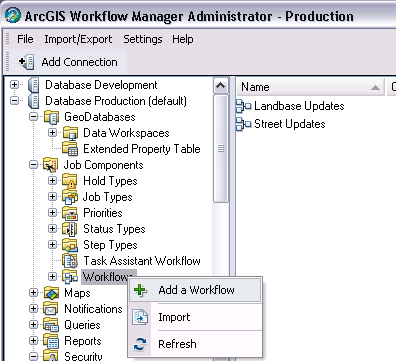Select the Status Types tree label
The height and width of the screenshot is (361, 396).
click(114, 229)
